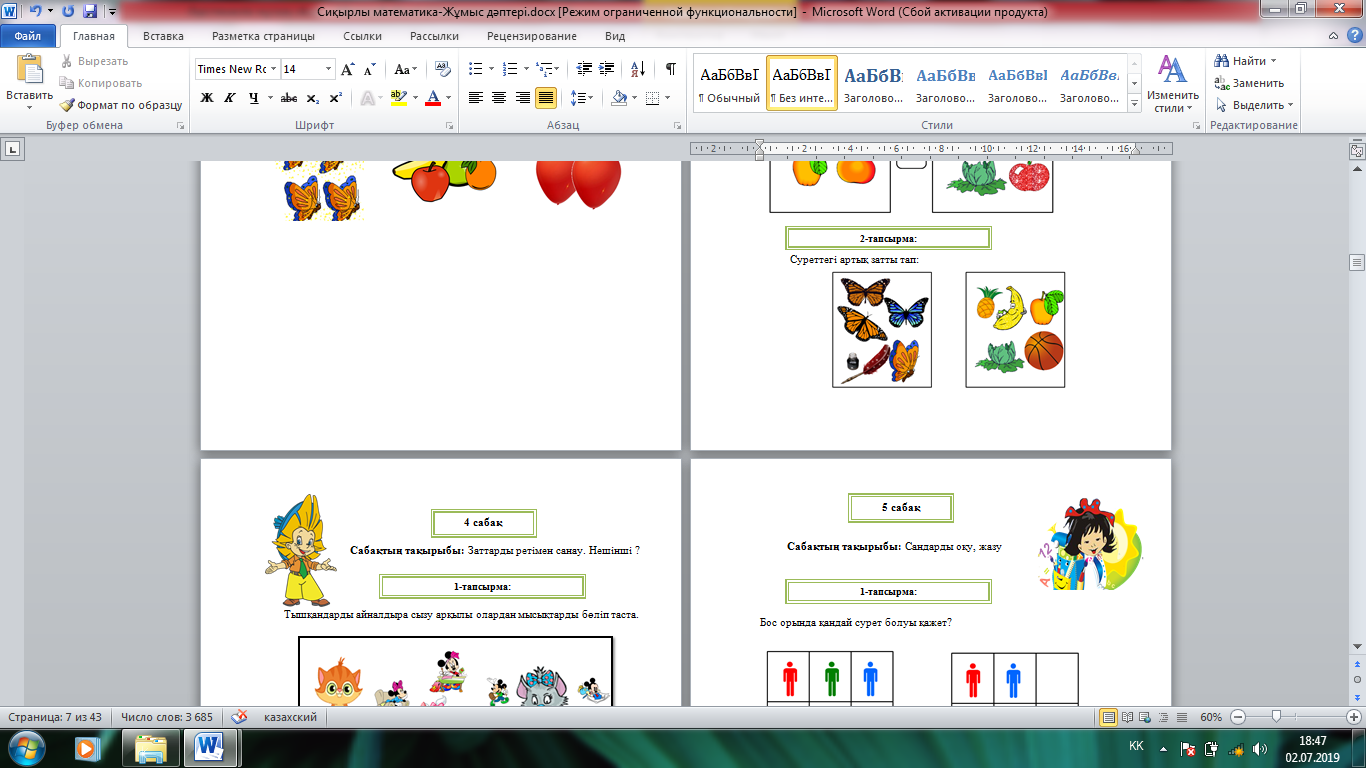Apply the red font color button
This screenshot has width=1366, height=768.
coord(433,98)
